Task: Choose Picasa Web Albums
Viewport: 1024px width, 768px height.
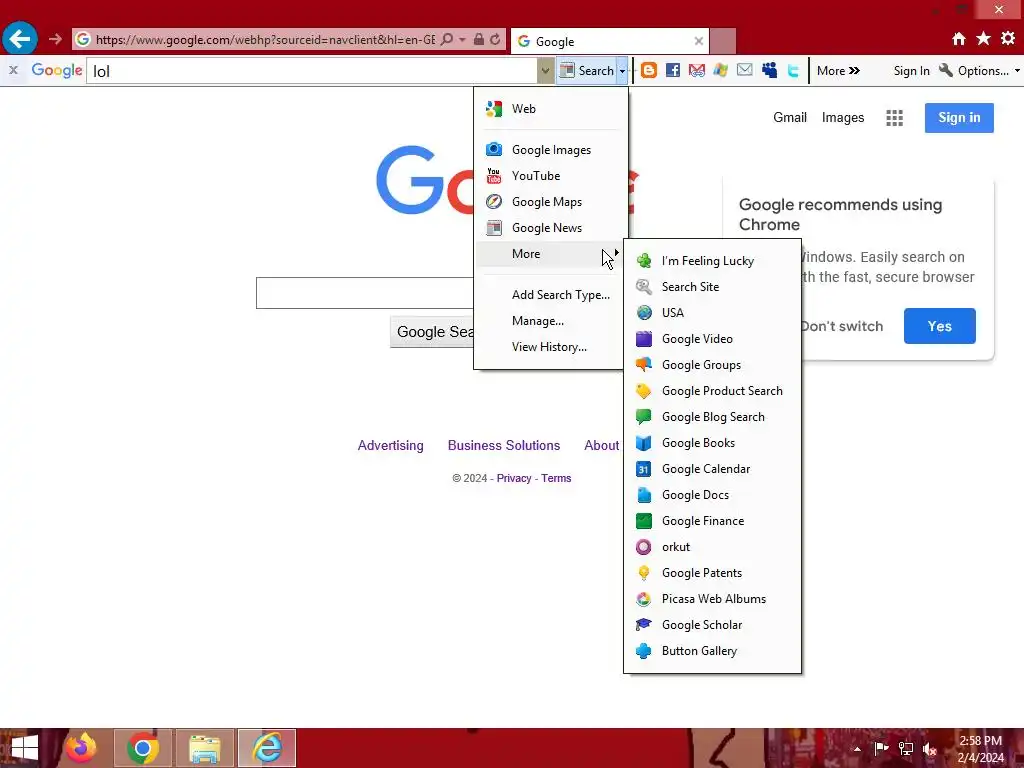Action: click(x=712, y=599)
